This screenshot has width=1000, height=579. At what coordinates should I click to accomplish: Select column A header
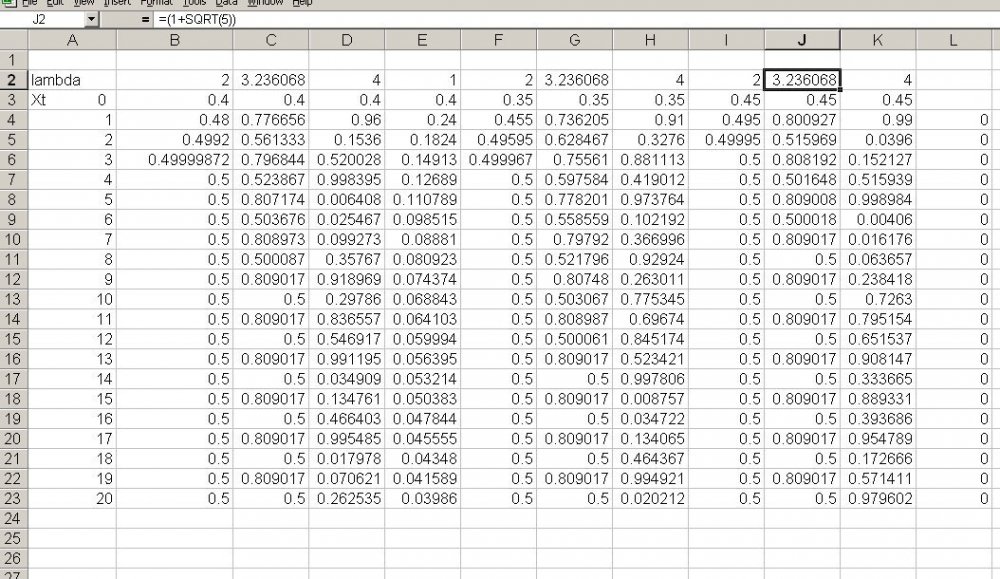[x=72, y=39]
